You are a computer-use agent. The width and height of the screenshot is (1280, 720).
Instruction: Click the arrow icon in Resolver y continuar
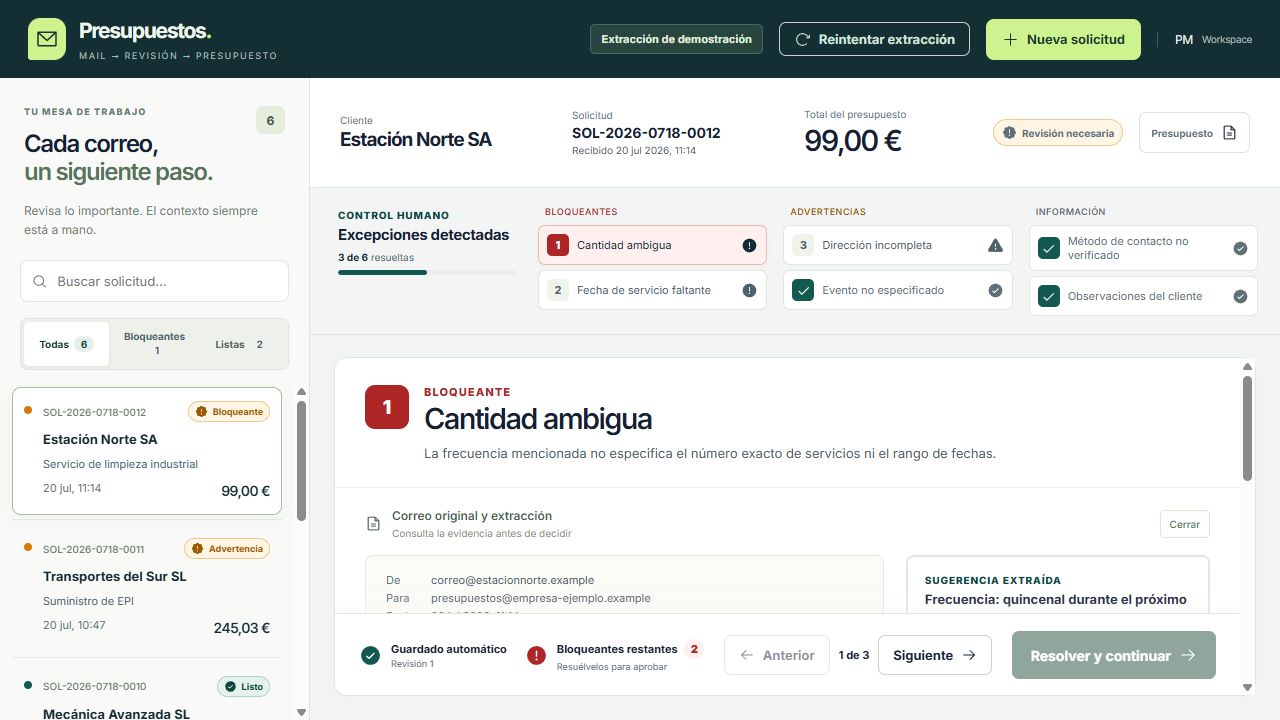[x=1188, y=656]
